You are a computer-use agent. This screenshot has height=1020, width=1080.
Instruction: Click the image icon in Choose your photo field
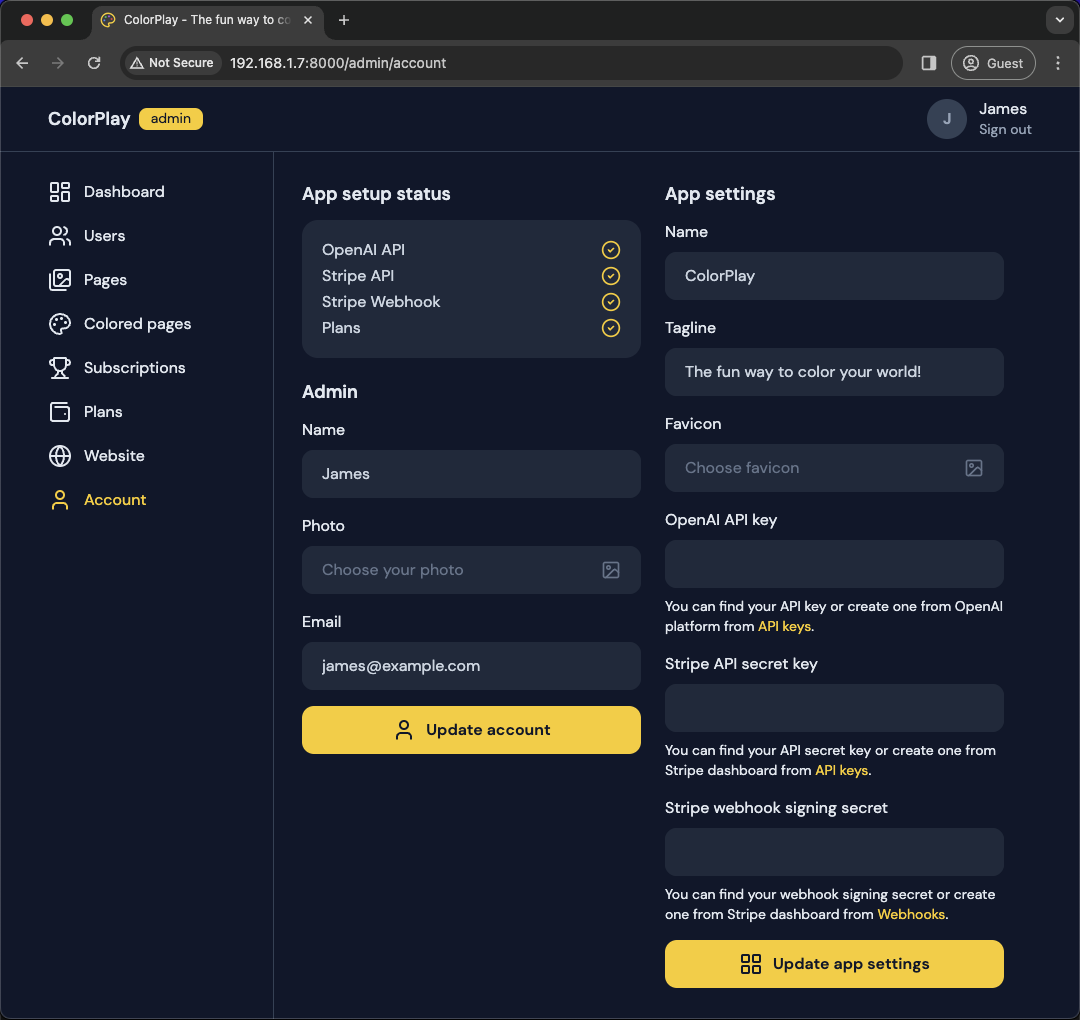tap(611, 570)
